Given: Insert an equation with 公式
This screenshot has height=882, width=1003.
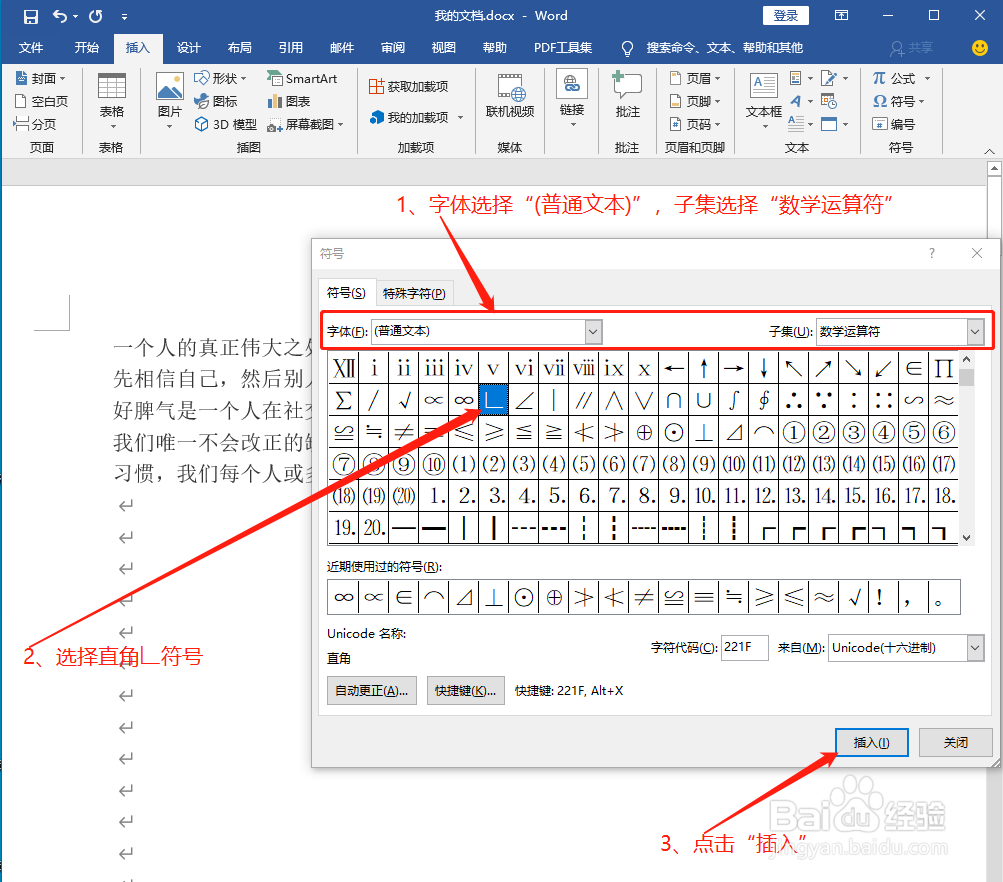Looking at the screenshot, I should 894,78.
